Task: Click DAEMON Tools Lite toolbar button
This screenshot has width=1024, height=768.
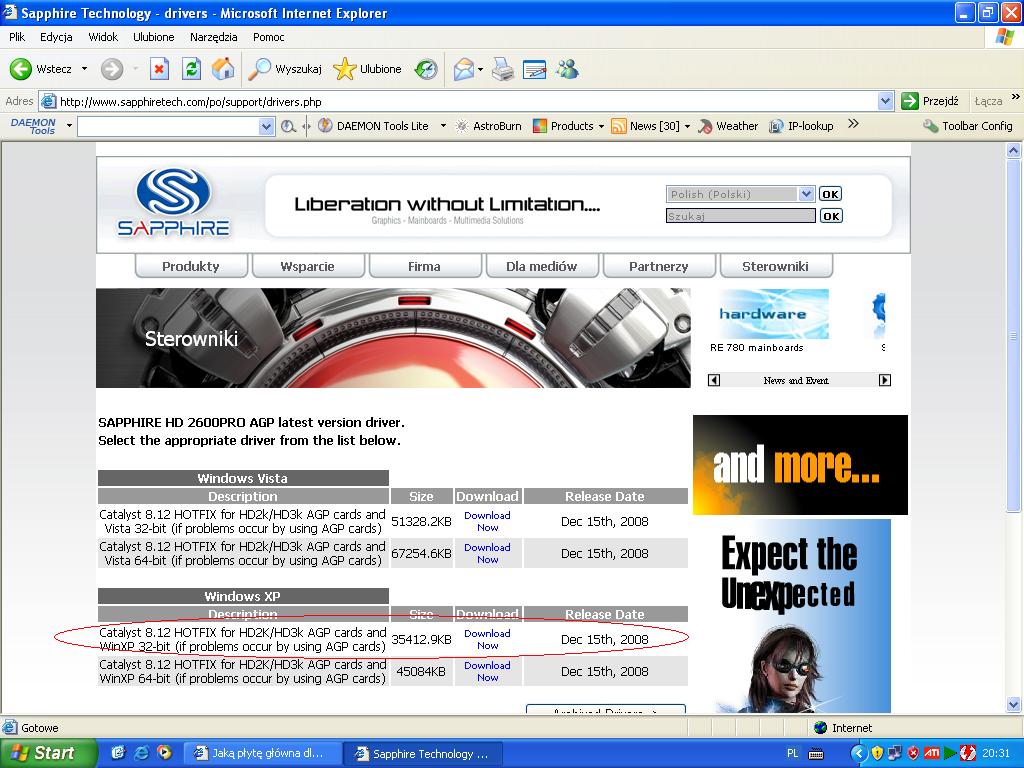Action: click(374, 126)
